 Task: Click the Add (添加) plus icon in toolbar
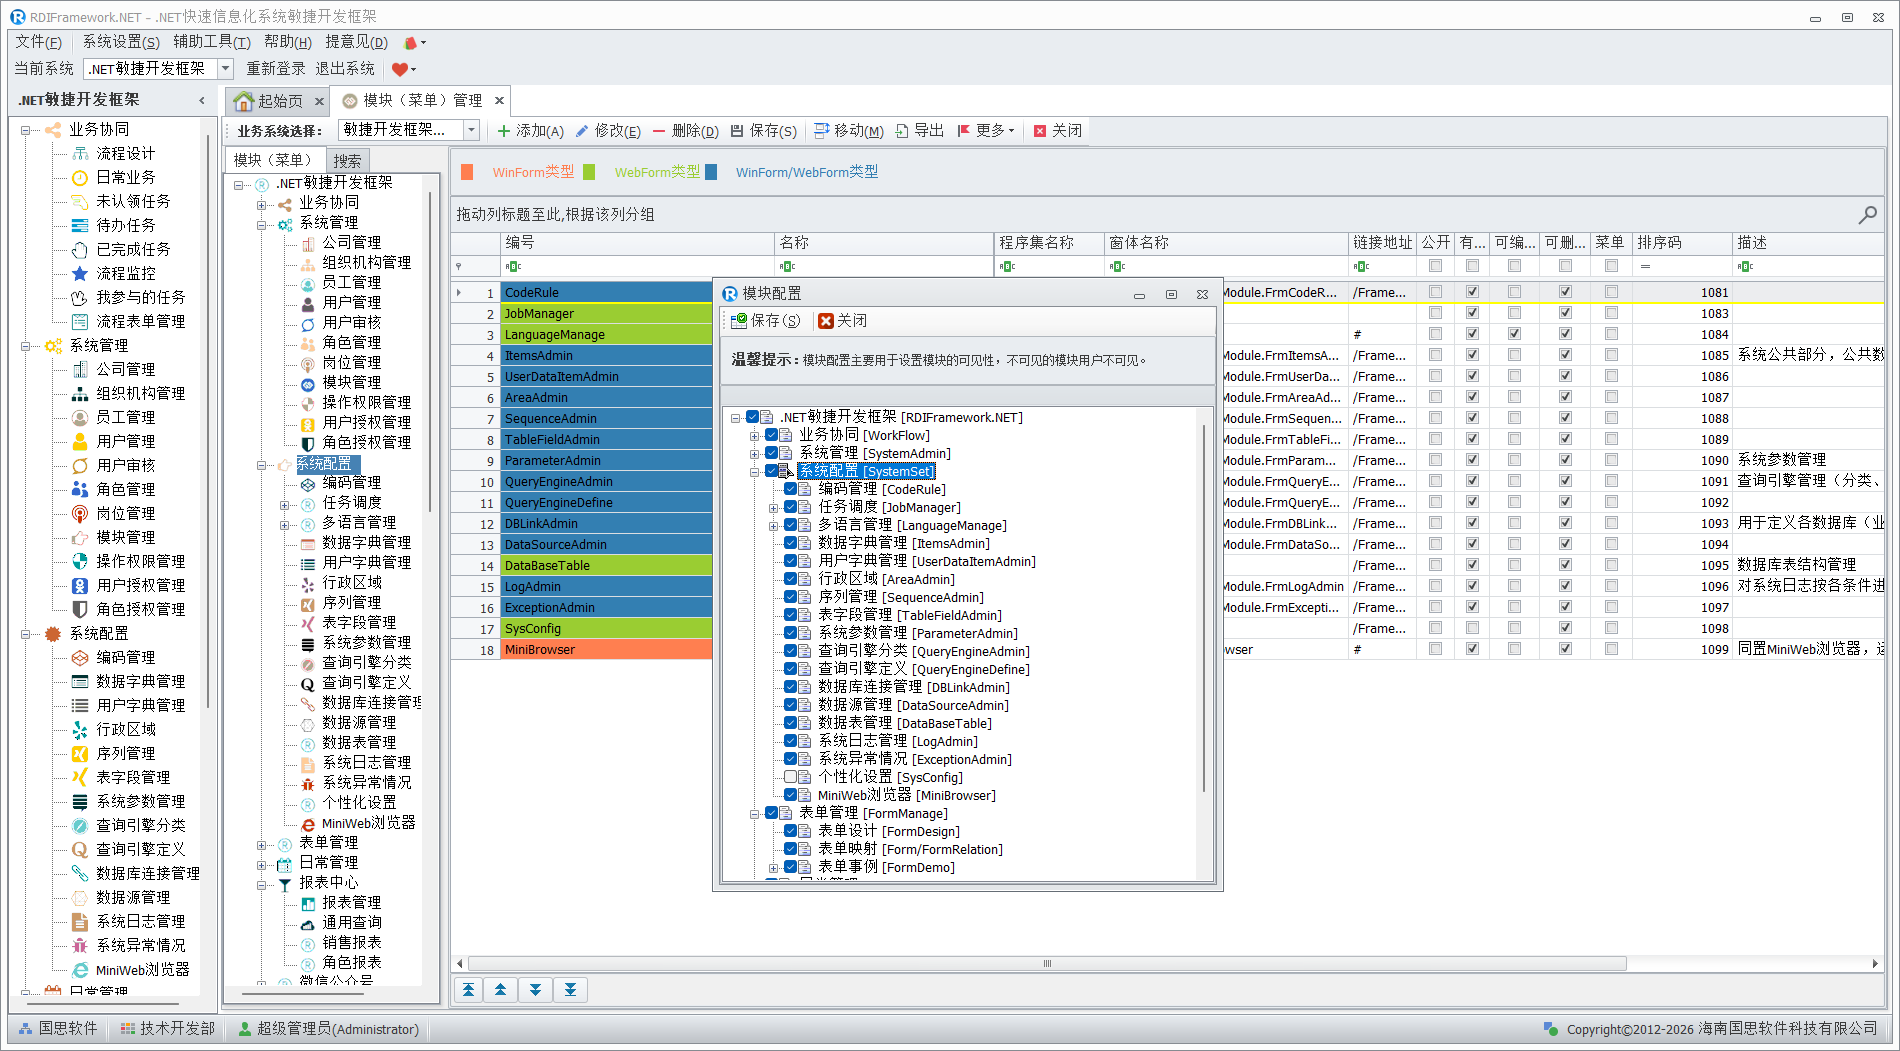point(504,131)
